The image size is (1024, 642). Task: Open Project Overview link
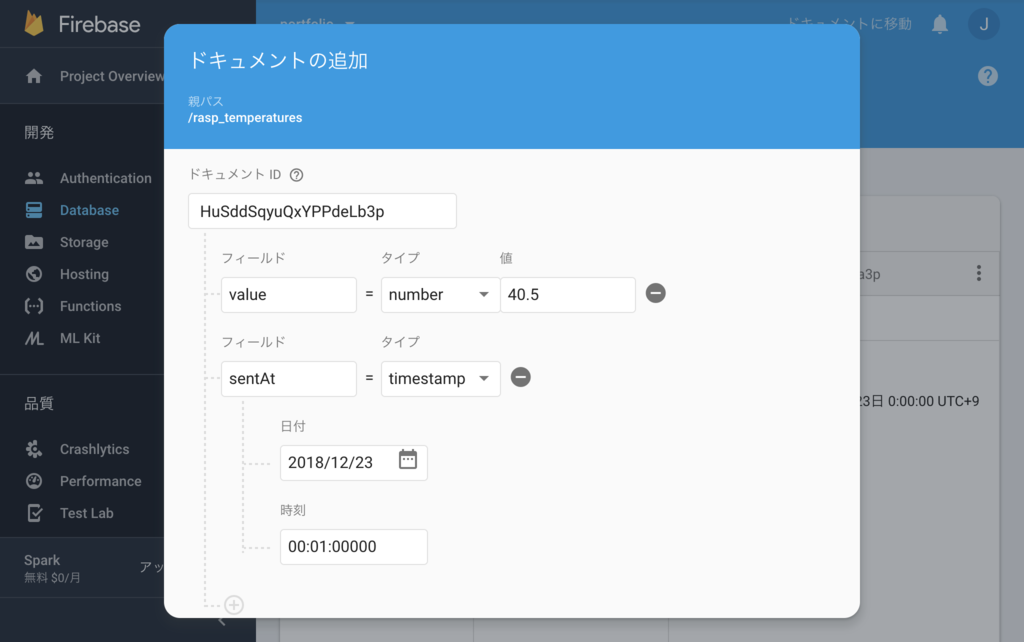pos(112,76)
